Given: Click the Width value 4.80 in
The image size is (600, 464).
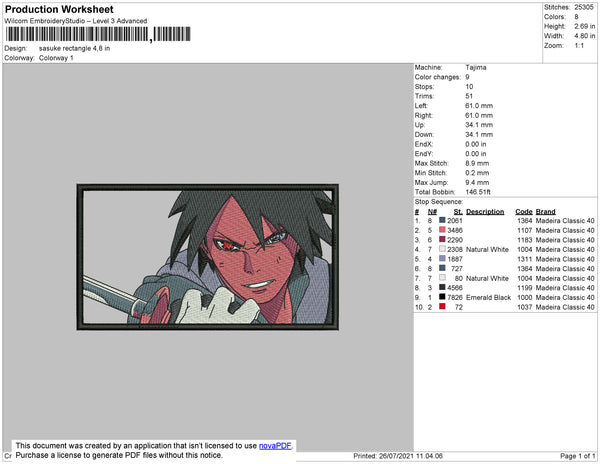Looking at the screenshot, I should click(585, 36).
